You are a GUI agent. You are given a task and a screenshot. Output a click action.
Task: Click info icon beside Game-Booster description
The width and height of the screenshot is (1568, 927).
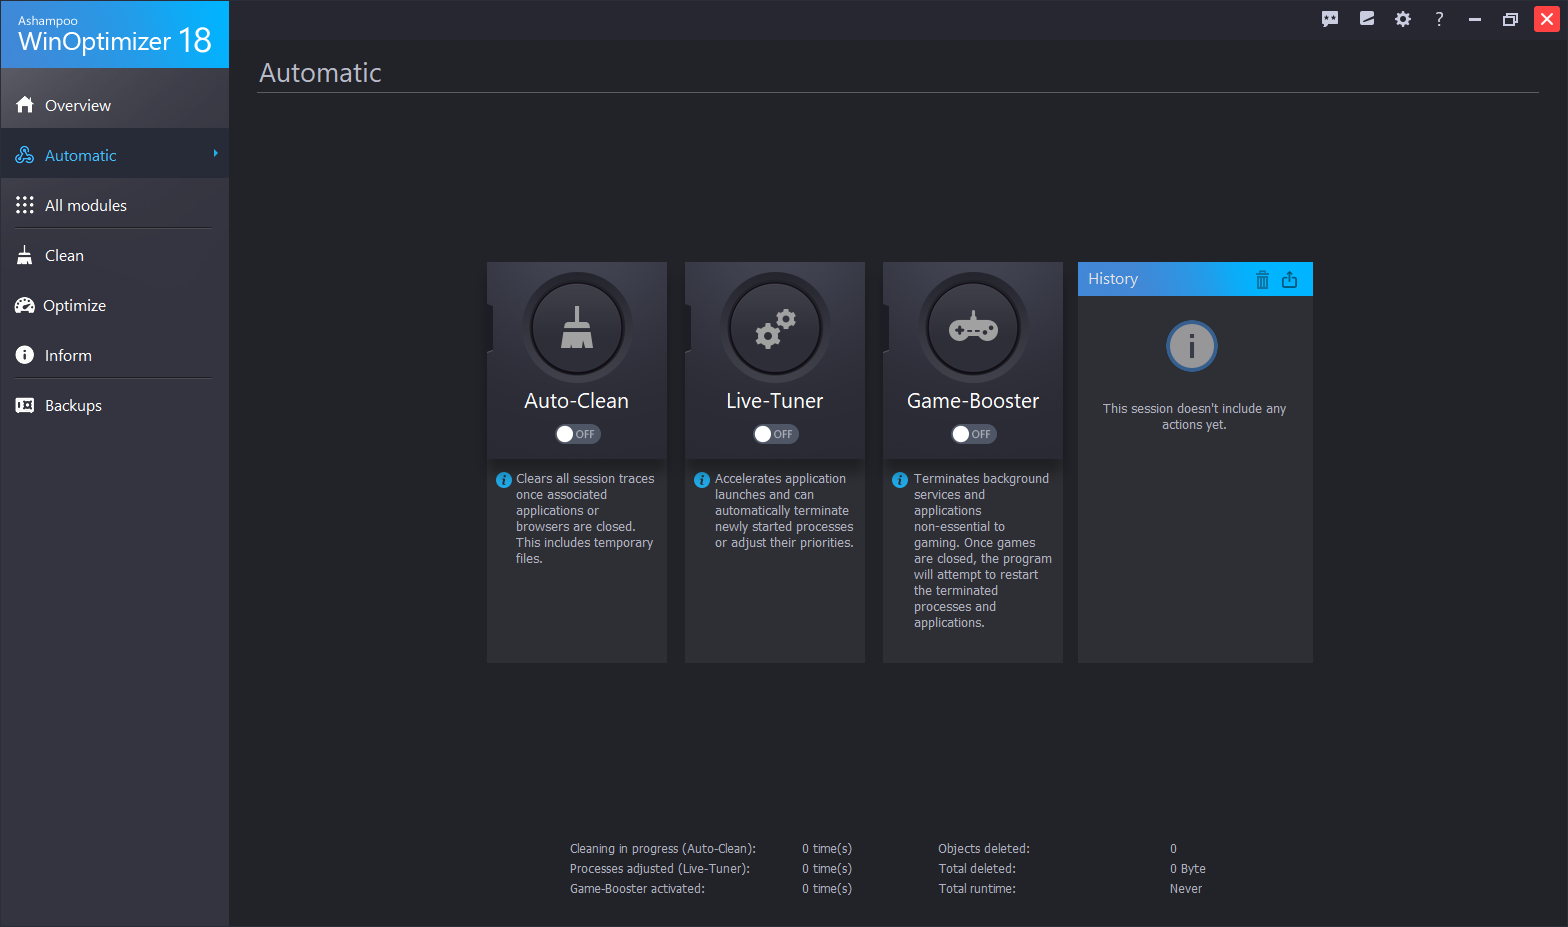900,480
